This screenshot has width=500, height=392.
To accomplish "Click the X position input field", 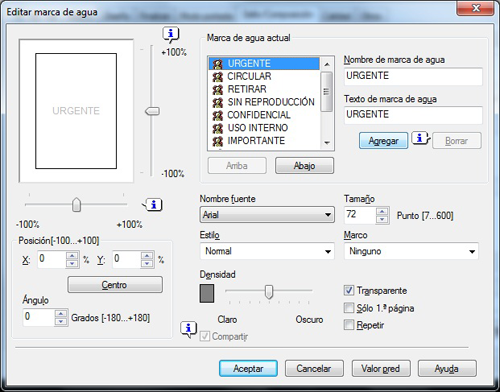I will click(x=52, y=259).
